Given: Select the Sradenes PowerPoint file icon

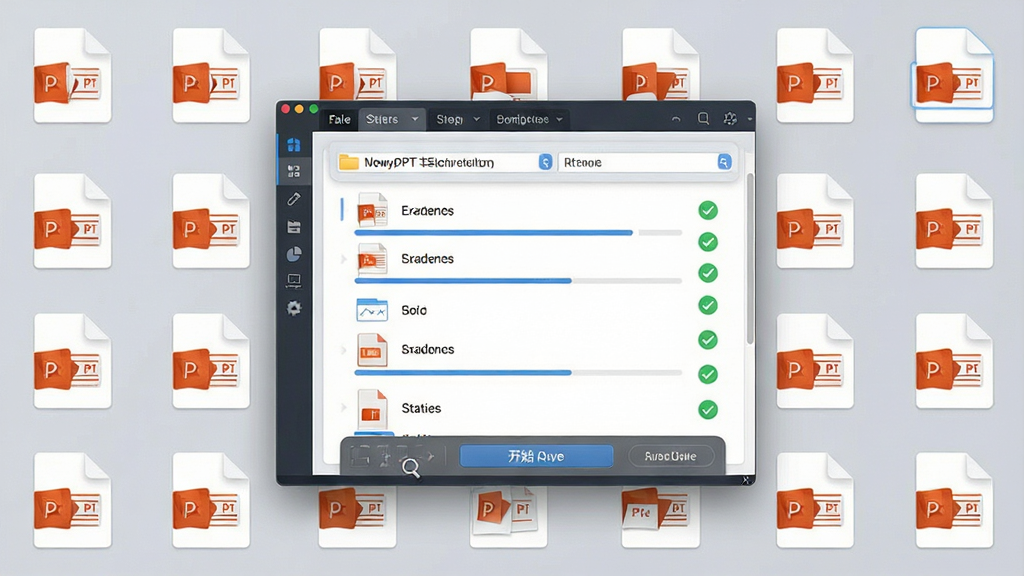Looking at the screenshot, I should [372, 259].
